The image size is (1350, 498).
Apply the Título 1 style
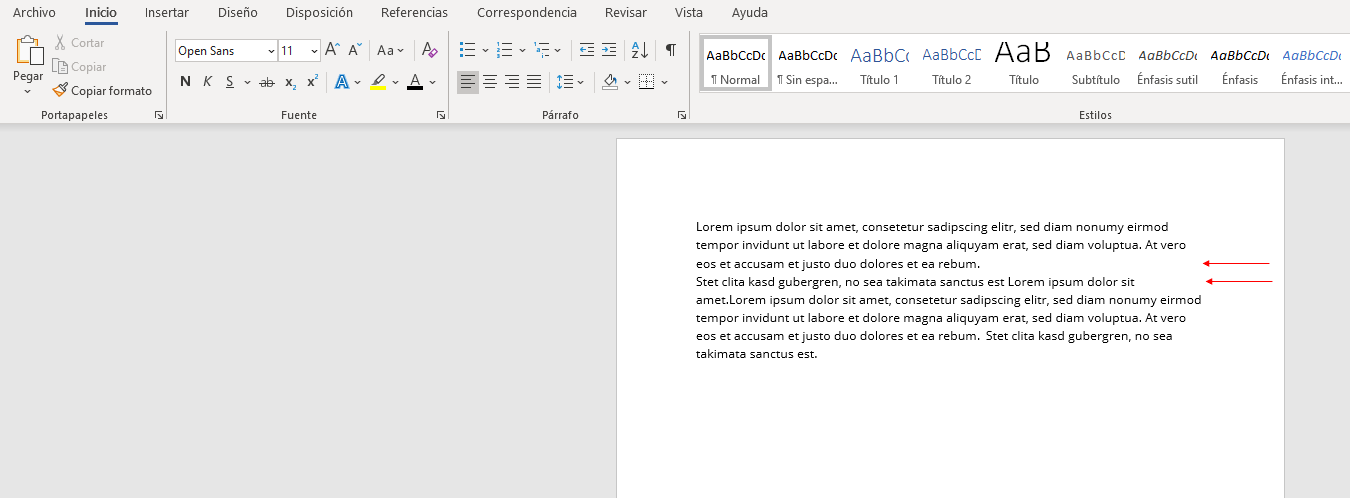[x=879, y=64]
